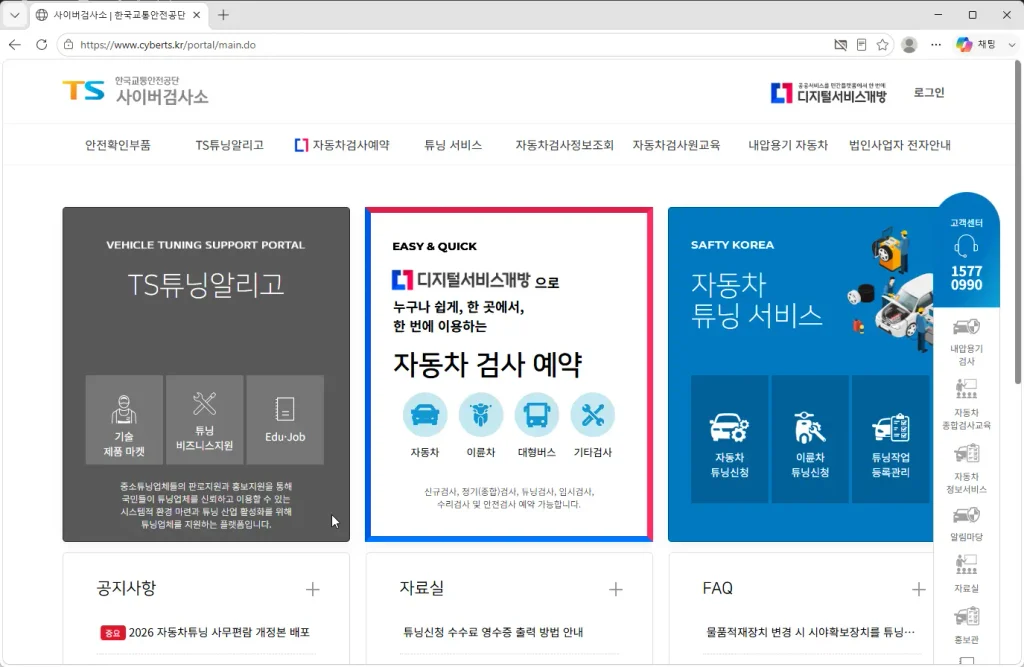The width and height of the screenshot is (1024, 667).
Task: Open Copilot 채팅 button
Action: (976, 44)
